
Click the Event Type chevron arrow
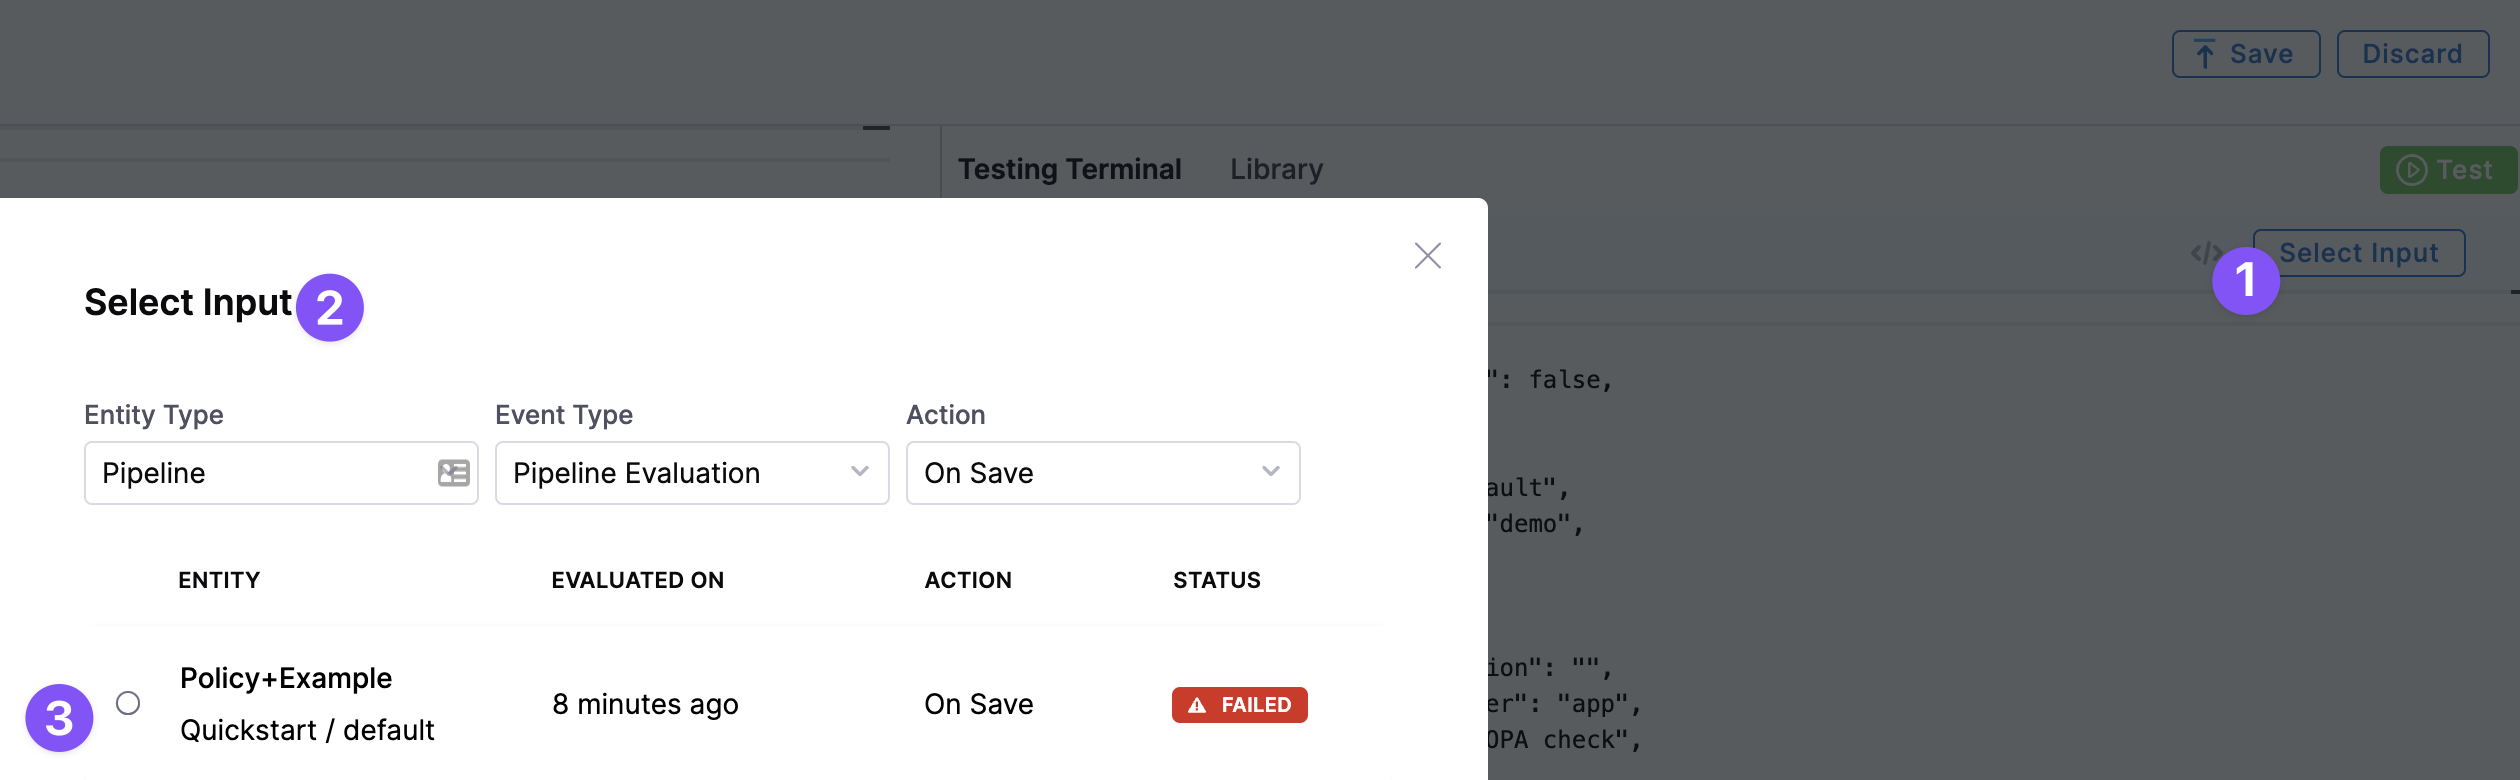pyautogui.click(x=859, y=472)
